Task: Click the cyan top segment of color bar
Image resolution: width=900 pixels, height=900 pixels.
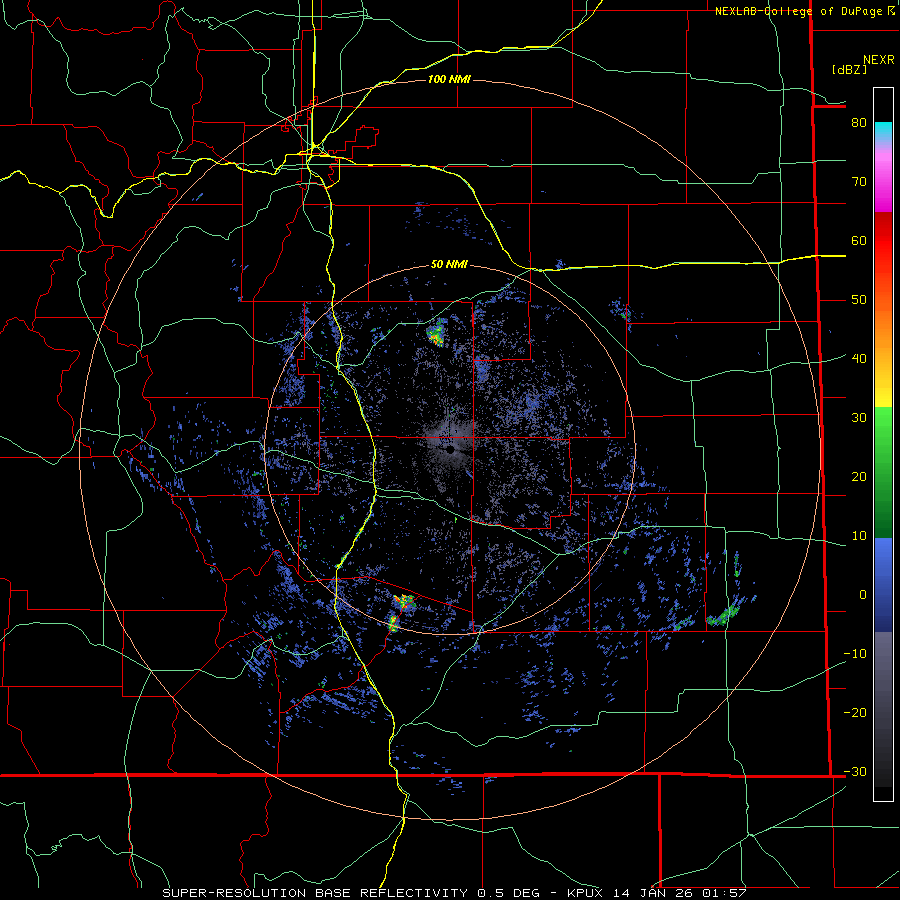Action: (883, 132)
